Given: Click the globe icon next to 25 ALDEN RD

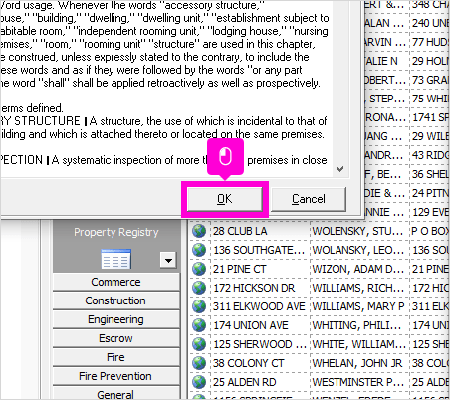Looking at the screenshot, I should pos(199,382).
